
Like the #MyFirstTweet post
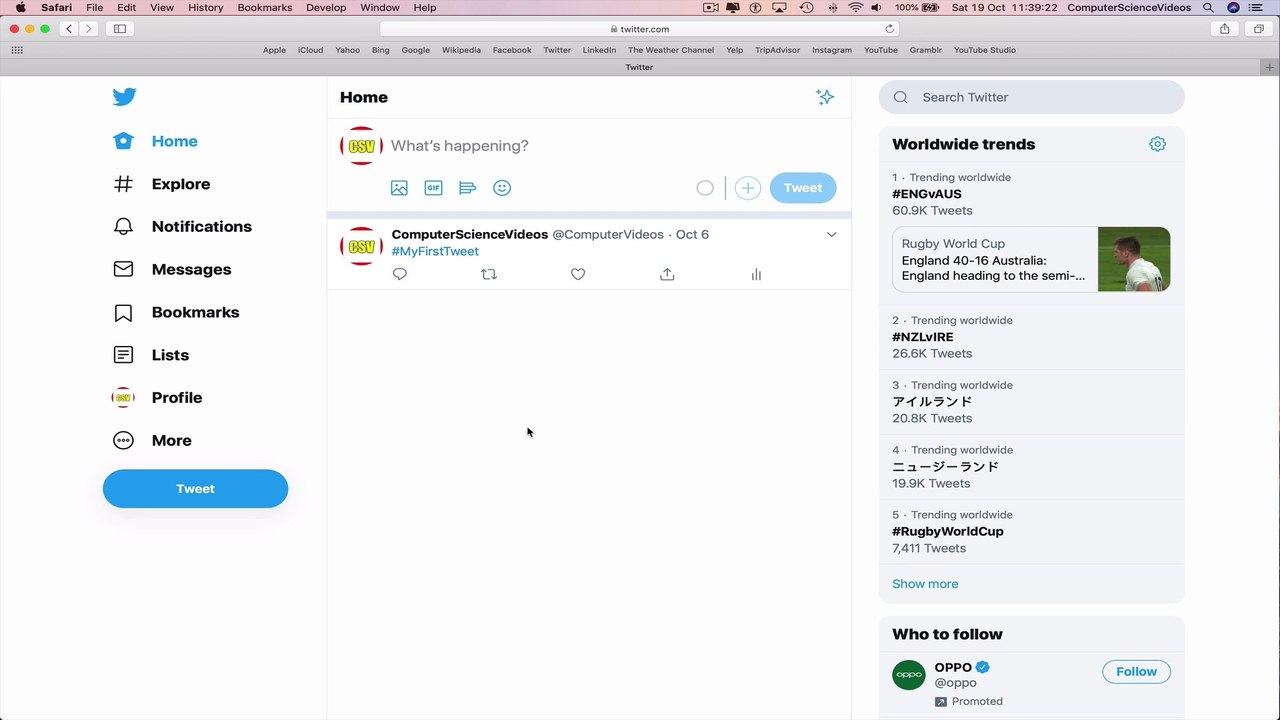[x=578, y=274]
